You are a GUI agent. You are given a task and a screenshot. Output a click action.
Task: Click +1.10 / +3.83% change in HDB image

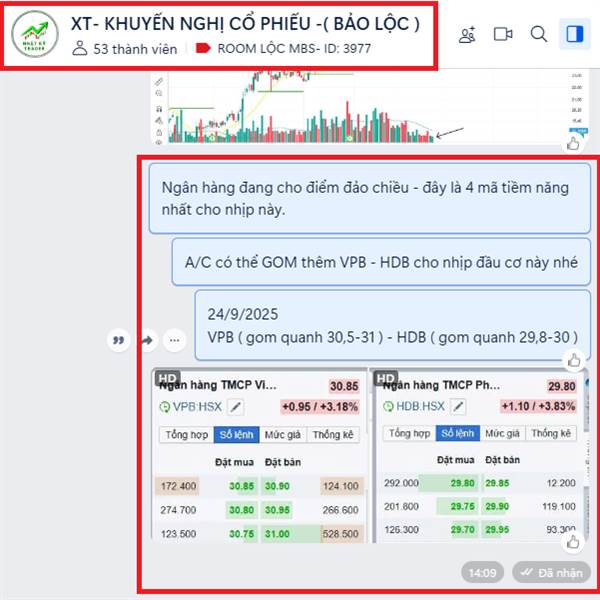pos(538,406)
